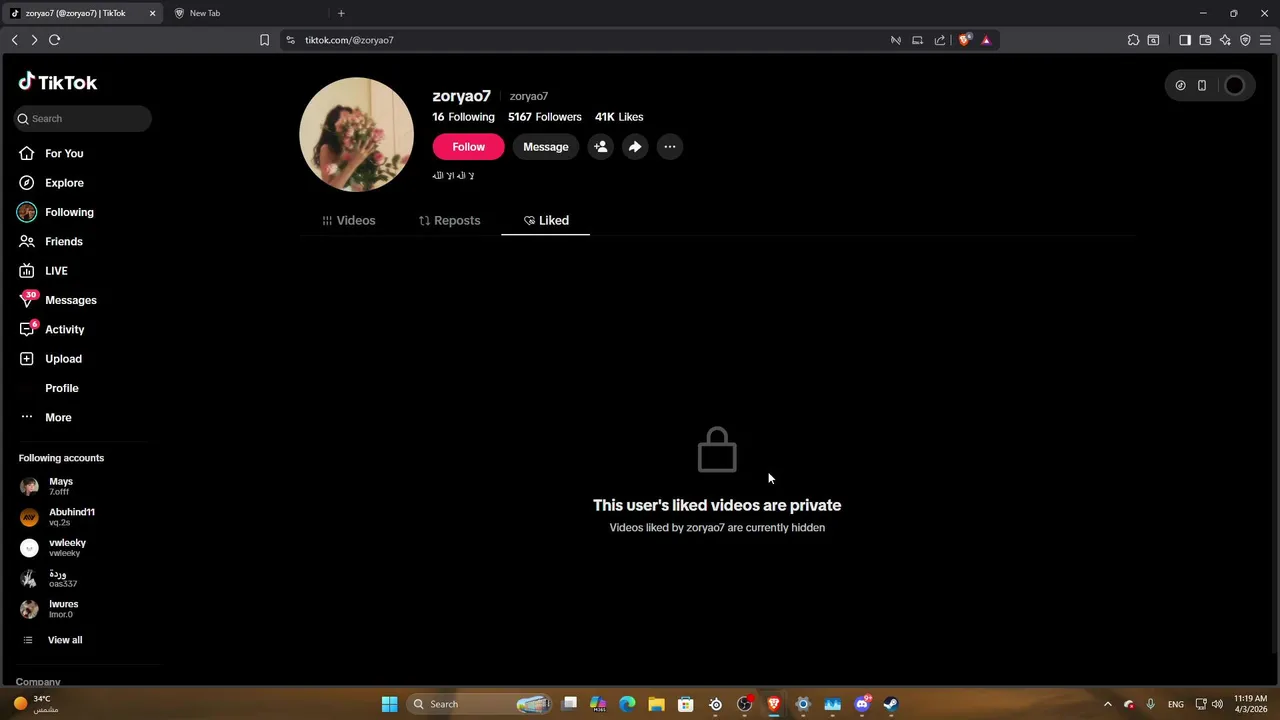Viewport: 1280px width, 720px height.
Task: Open the Activity notifications
Action: [52, 329]
